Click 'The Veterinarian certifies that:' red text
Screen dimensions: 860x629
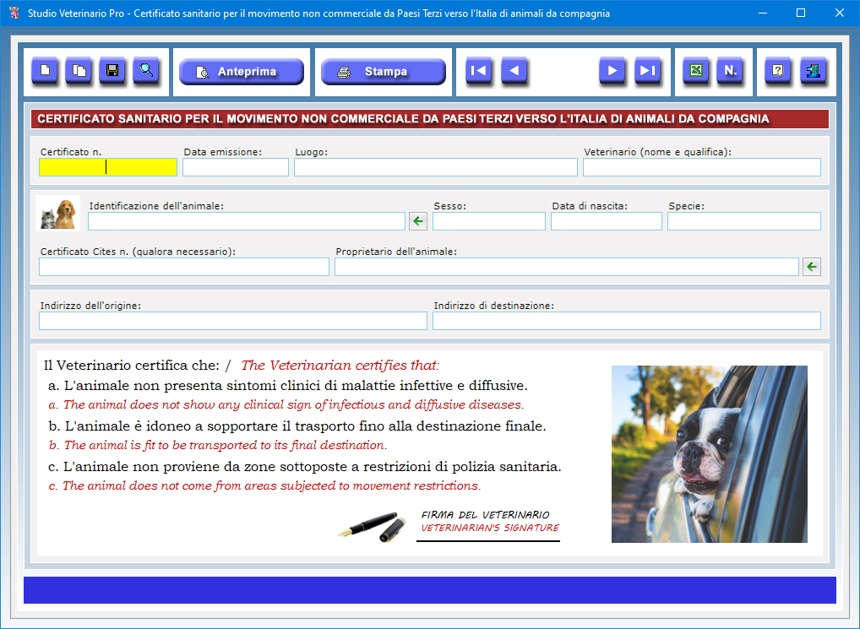[x=340, y=365]
